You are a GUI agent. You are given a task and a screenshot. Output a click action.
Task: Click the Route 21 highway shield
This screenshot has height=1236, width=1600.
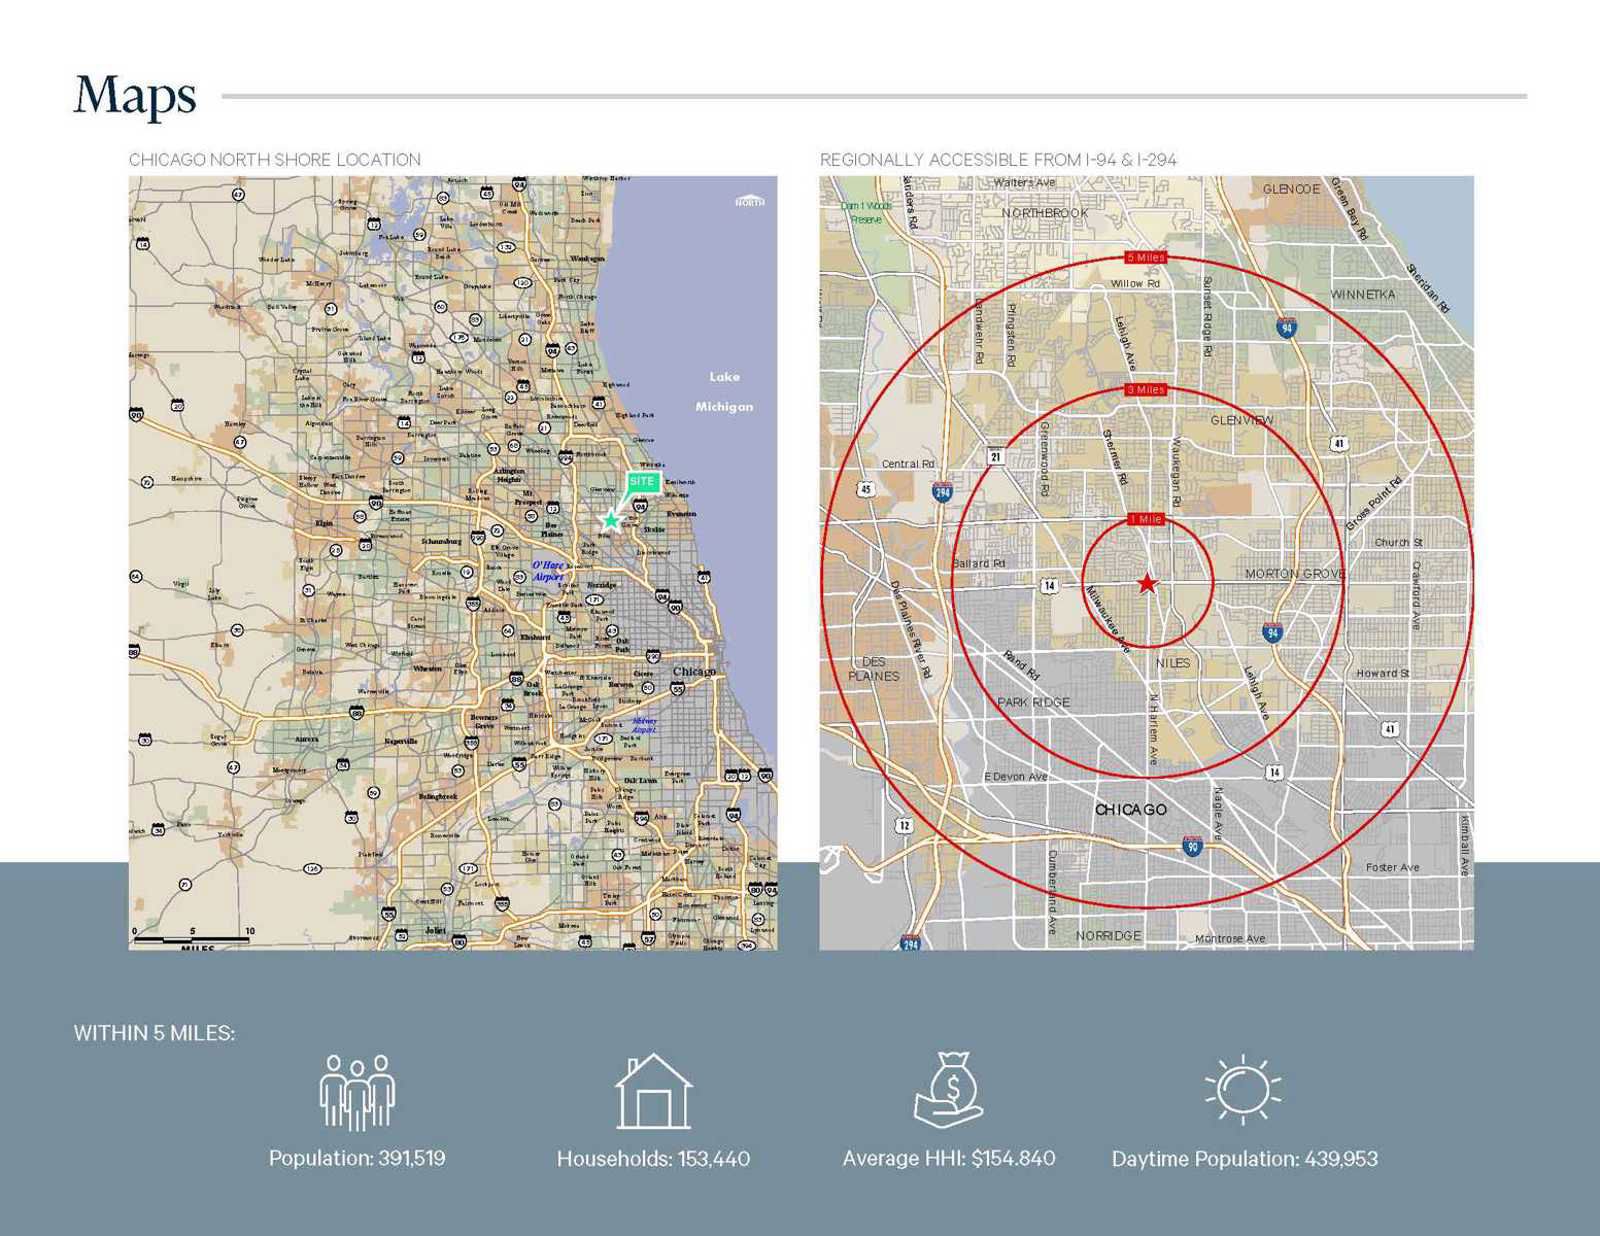tap(995, 456)
